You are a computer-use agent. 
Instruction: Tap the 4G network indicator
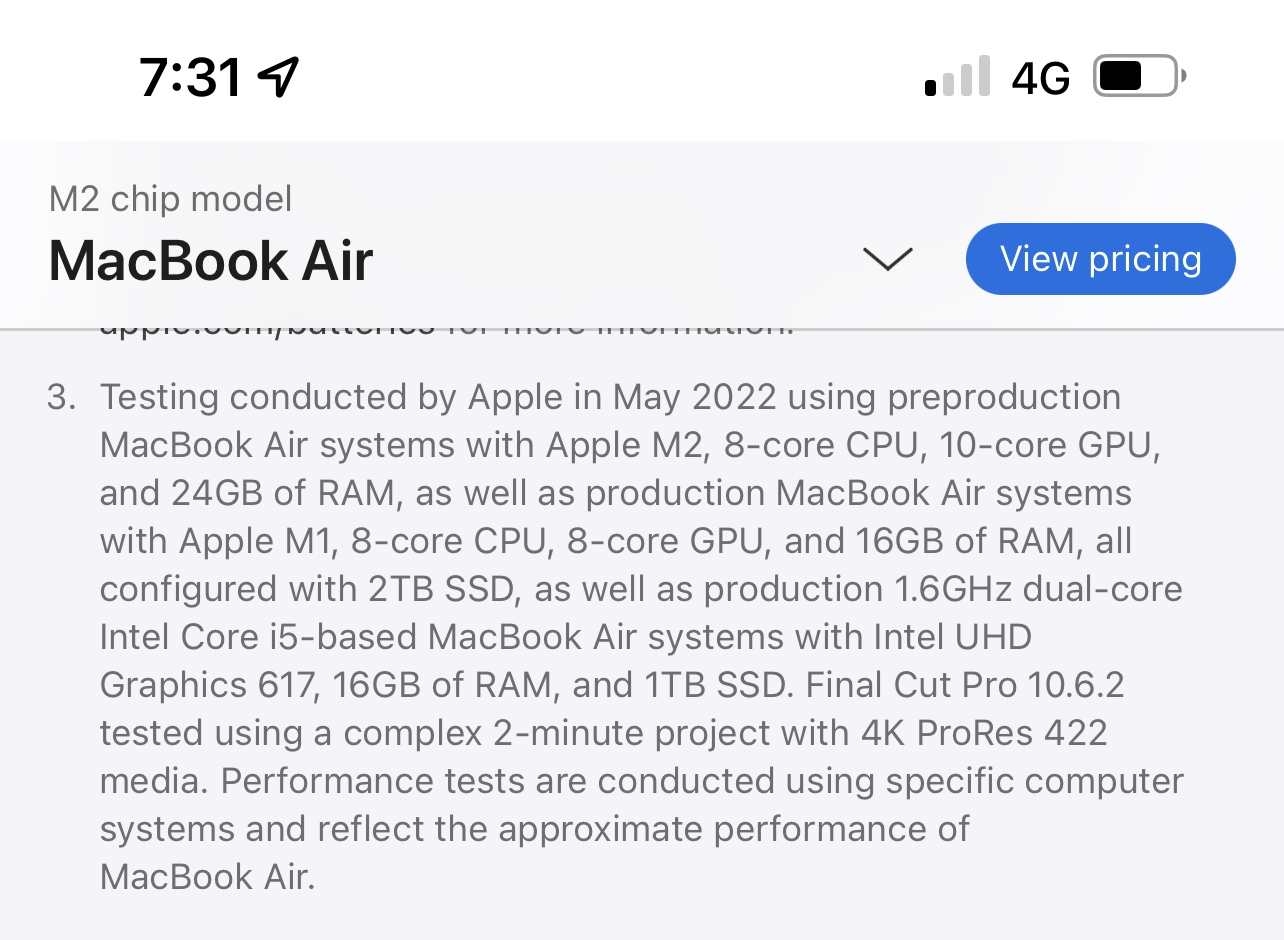(1041, 77)
